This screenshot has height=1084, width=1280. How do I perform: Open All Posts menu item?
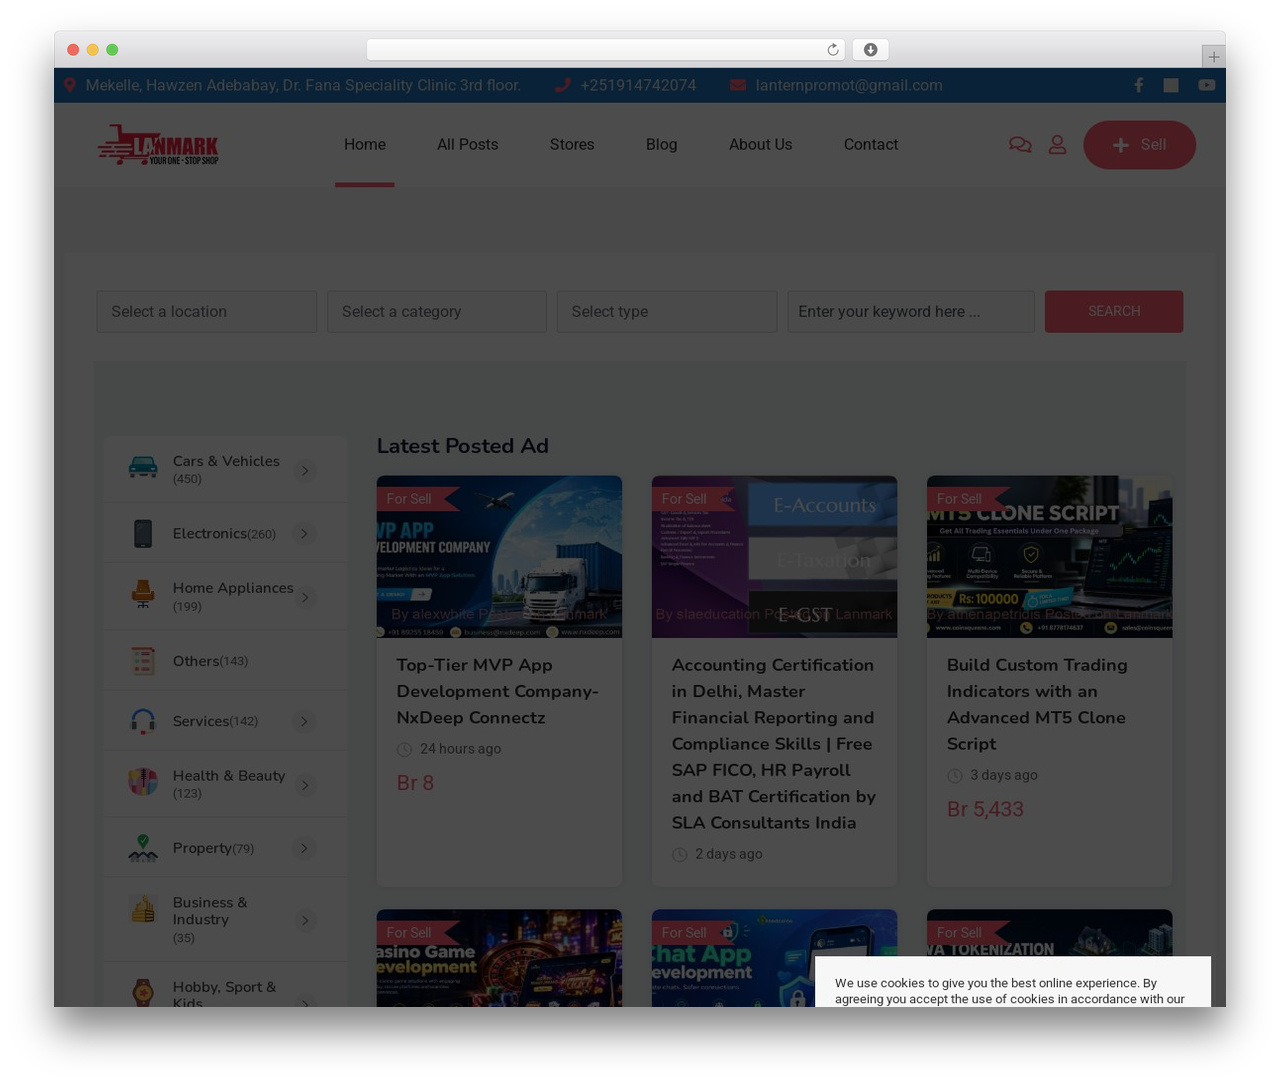(467, 145)
